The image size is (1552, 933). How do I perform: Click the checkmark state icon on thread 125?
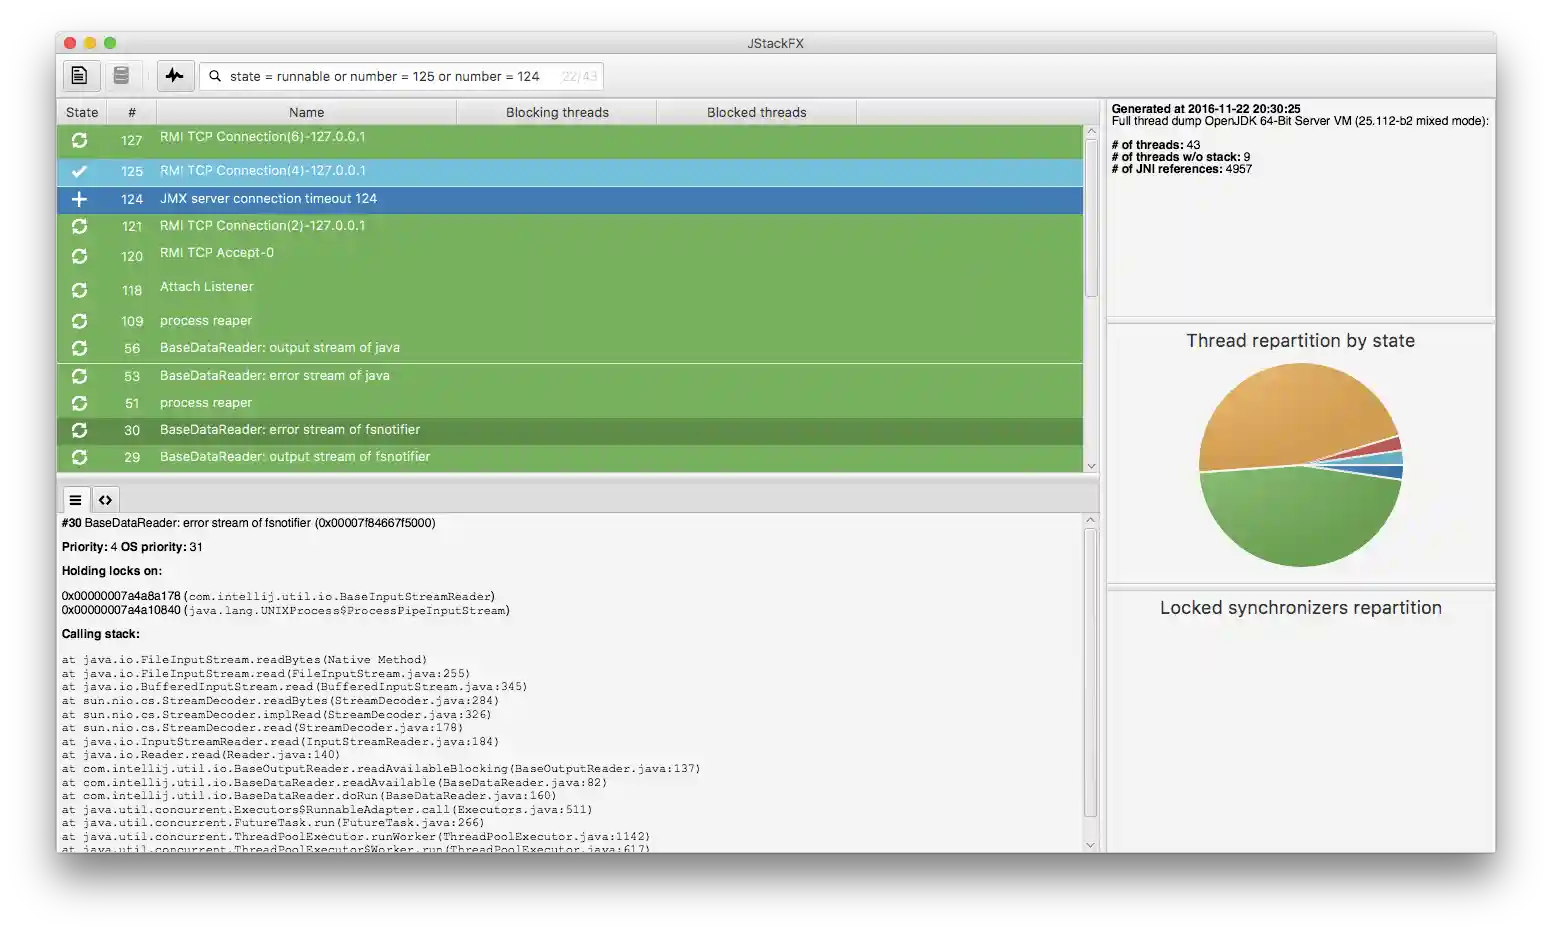point(79,171)
